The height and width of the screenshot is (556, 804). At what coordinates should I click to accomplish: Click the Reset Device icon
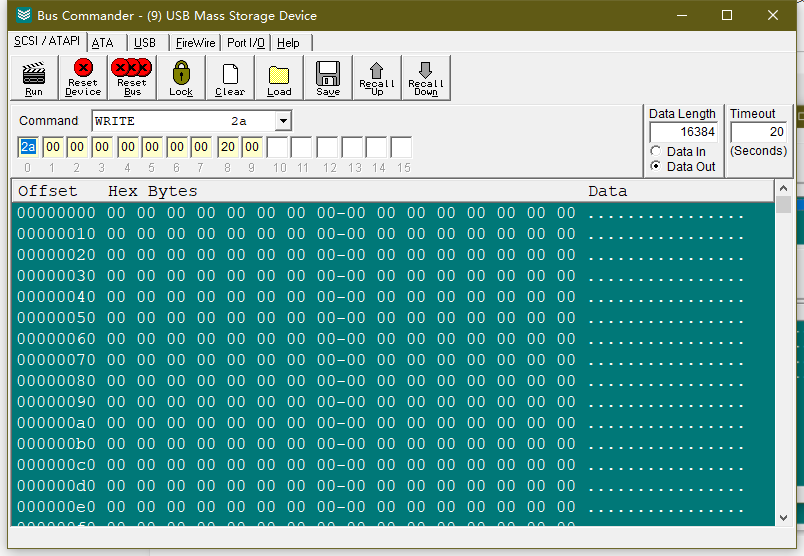[83, 68]
